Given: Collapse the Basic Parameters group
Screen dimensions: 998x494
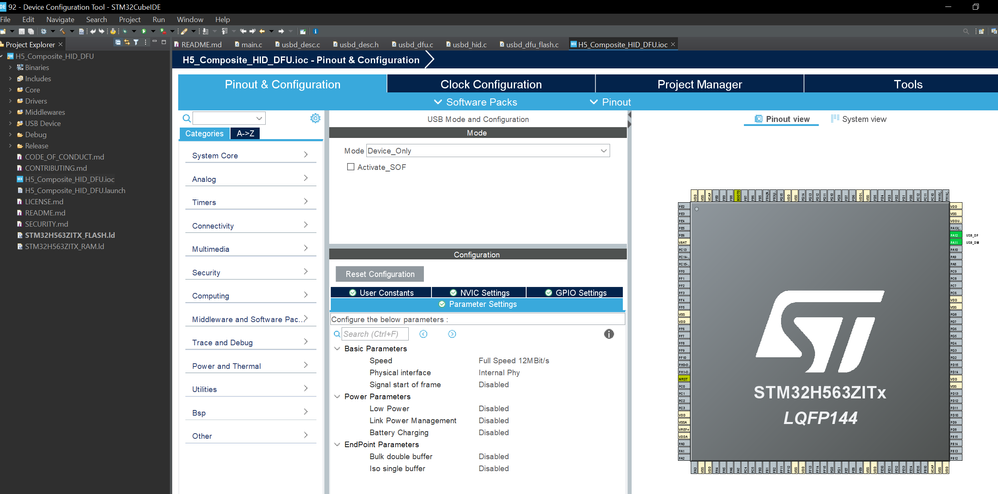Looking at the screenshot, I should [337, 349].
